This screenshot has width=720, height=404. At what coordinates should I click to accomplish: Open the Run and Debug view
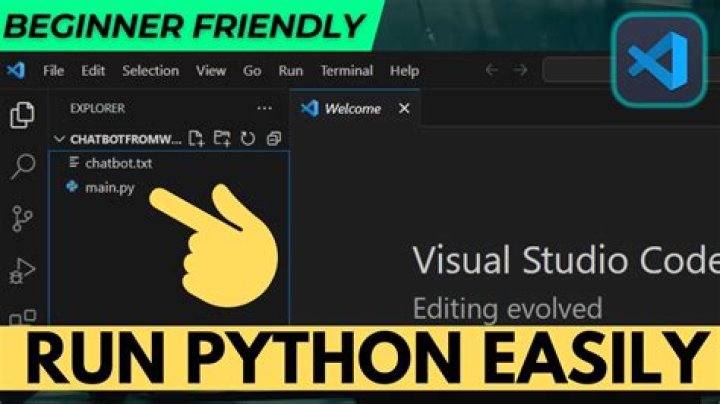(x=22, y=270)
